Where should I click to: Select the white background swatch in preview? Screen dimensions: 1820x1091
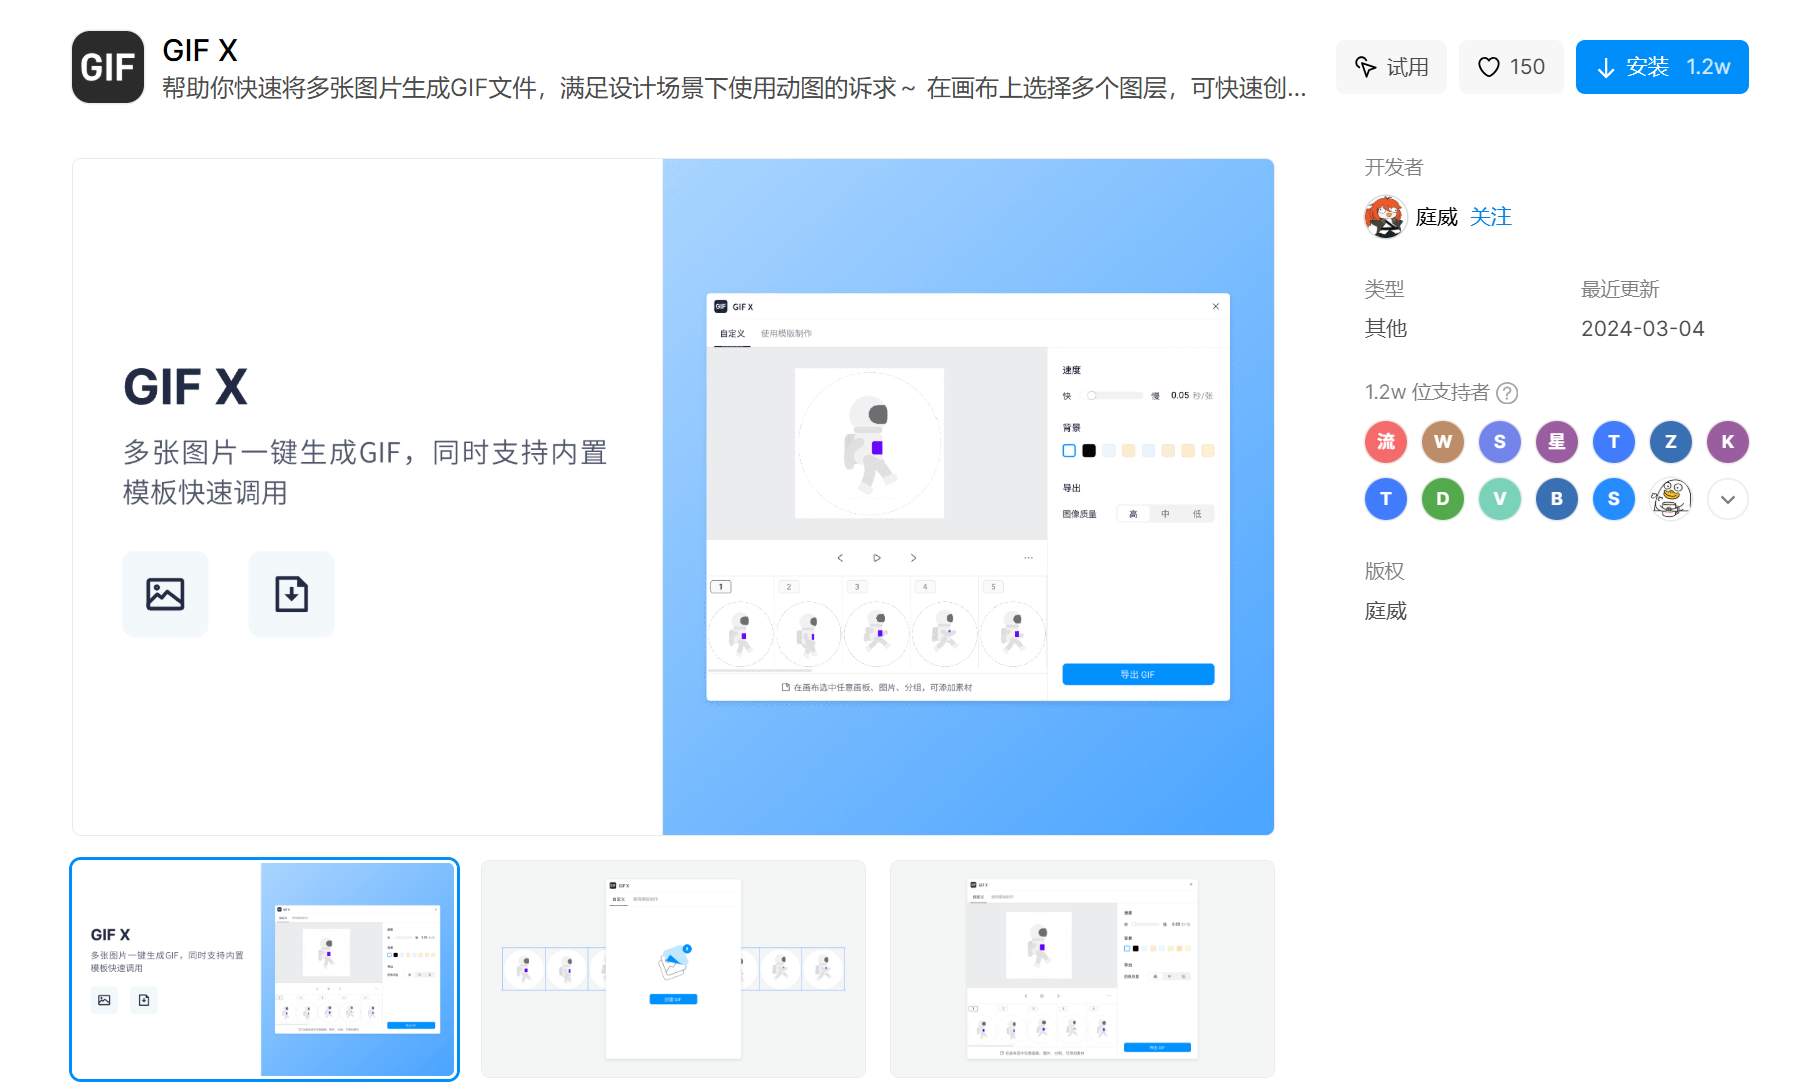(1069, 451)
